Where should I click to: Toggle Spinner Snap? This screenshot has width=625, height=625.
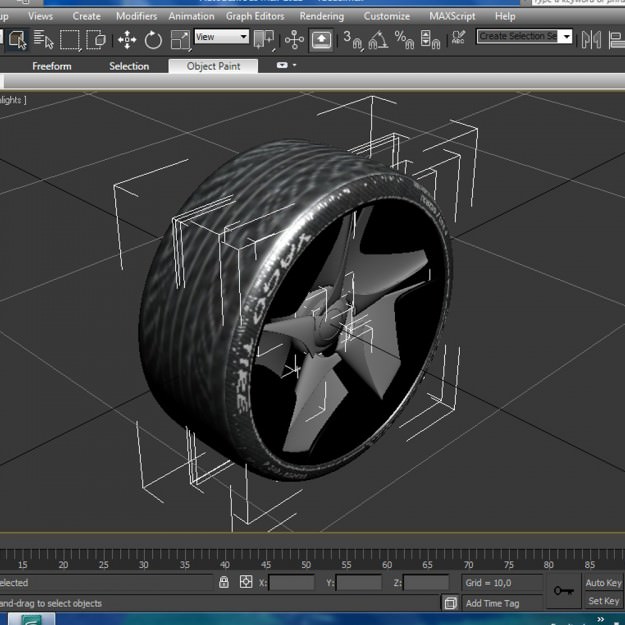tap(430, 40)
